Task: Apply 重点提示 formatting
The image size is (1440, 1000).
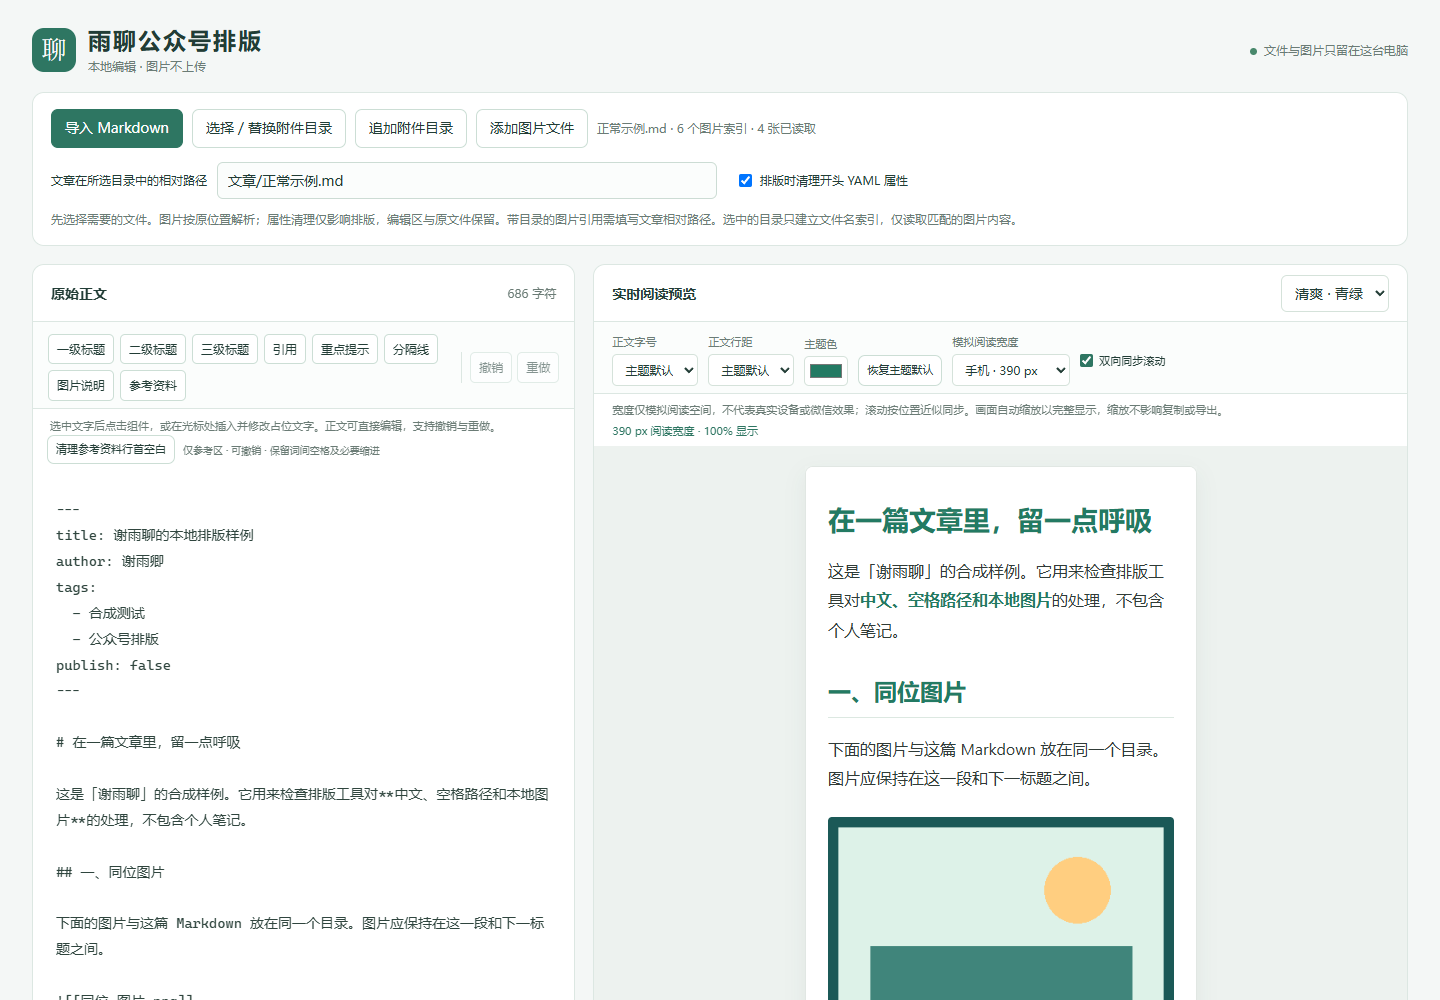Action: click(x=345, y=349)
